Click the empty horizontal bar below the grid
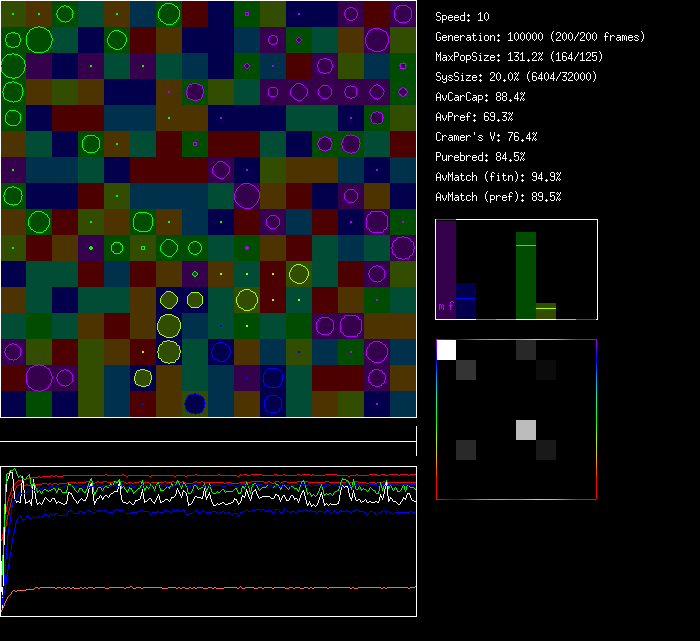This screenshot has height=641, width=700. click(x=208, y=430)
